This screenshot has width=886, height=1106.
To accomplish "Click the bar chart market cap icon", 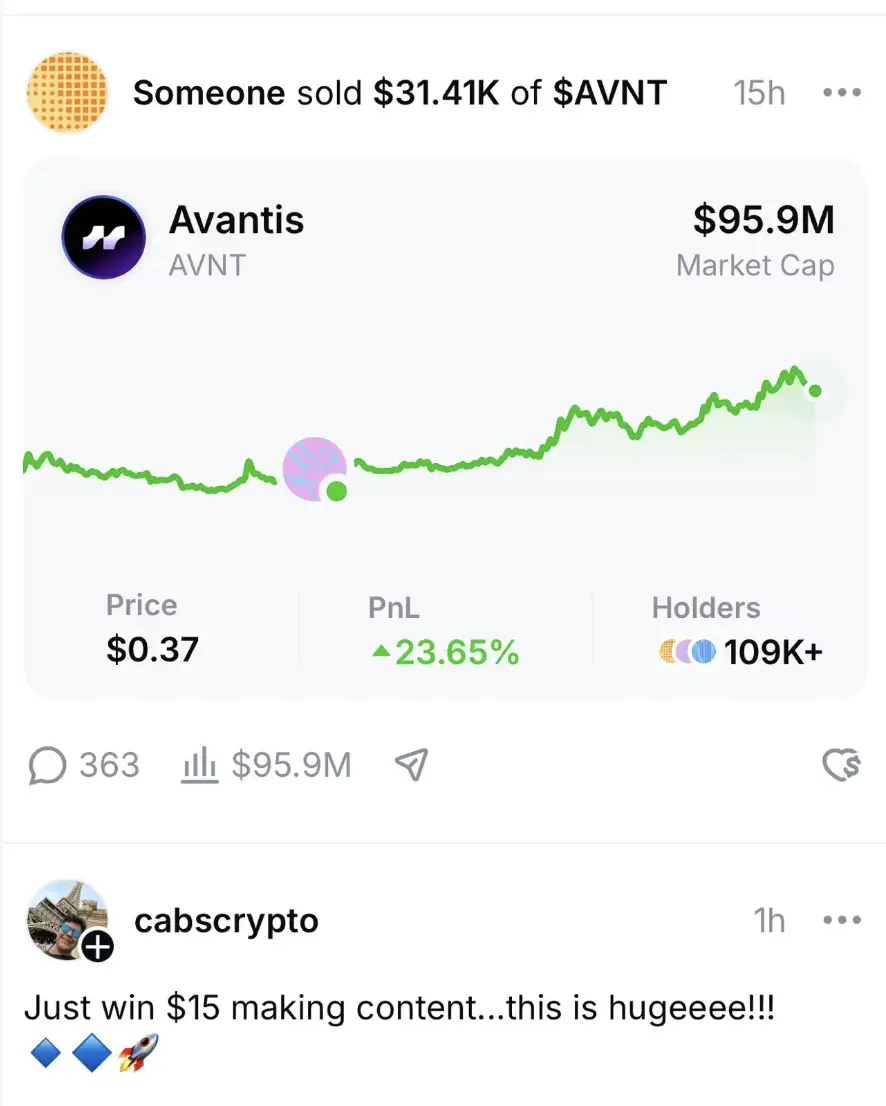I will click(x=199, y=766).
